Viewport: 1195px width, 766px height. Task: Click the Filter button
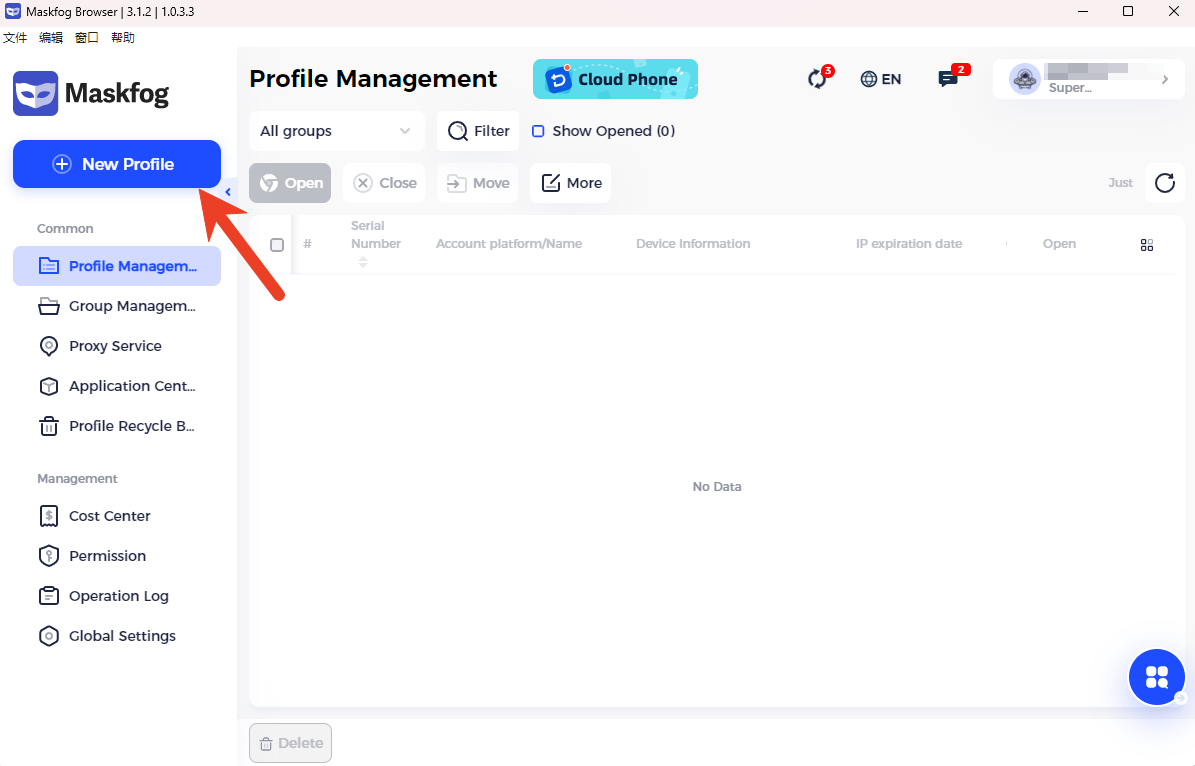tap(478, 131)
